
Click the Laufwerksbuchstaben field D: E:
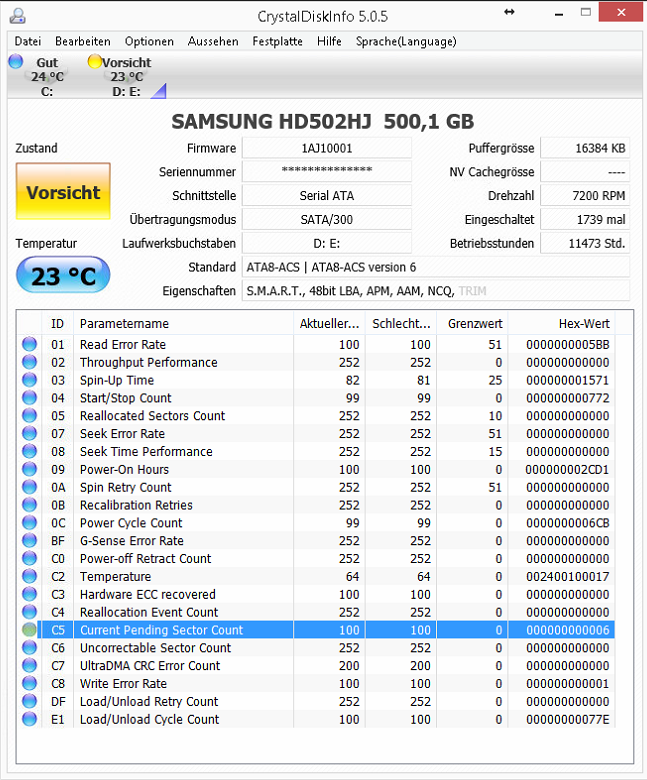[327, 243]
